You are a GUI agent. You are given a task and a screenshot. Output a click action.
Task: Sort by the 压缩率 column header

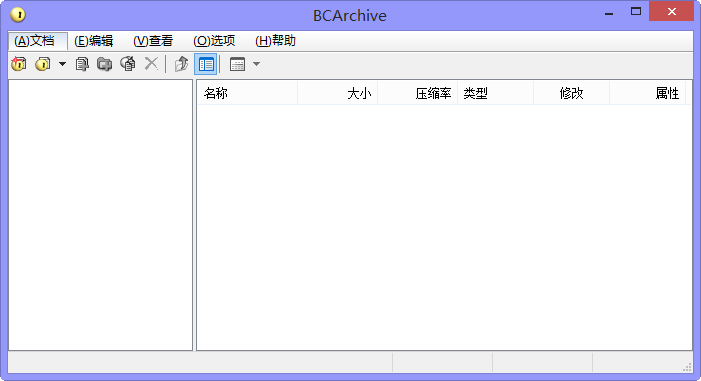[x=418, y=93]
